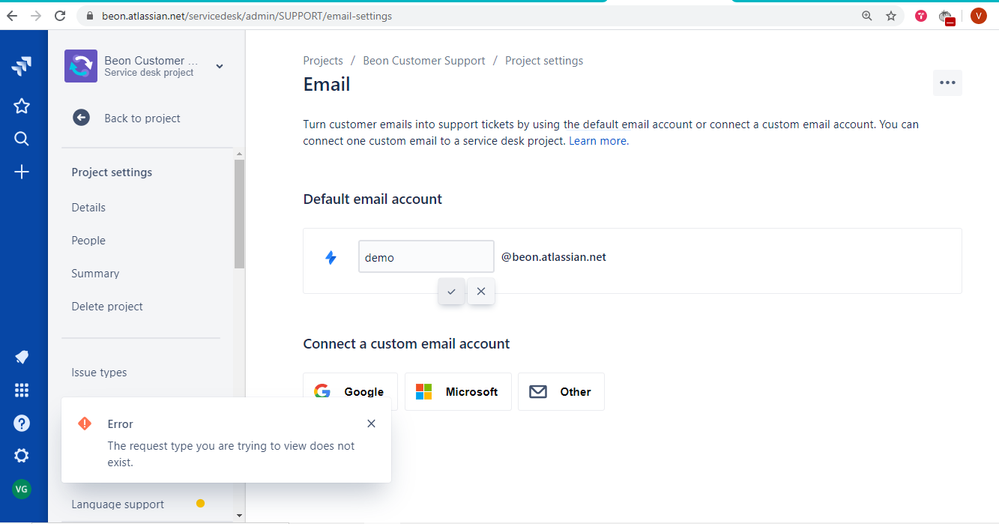
Task: Open the VG profile avatar
Action: pos(22,489)
